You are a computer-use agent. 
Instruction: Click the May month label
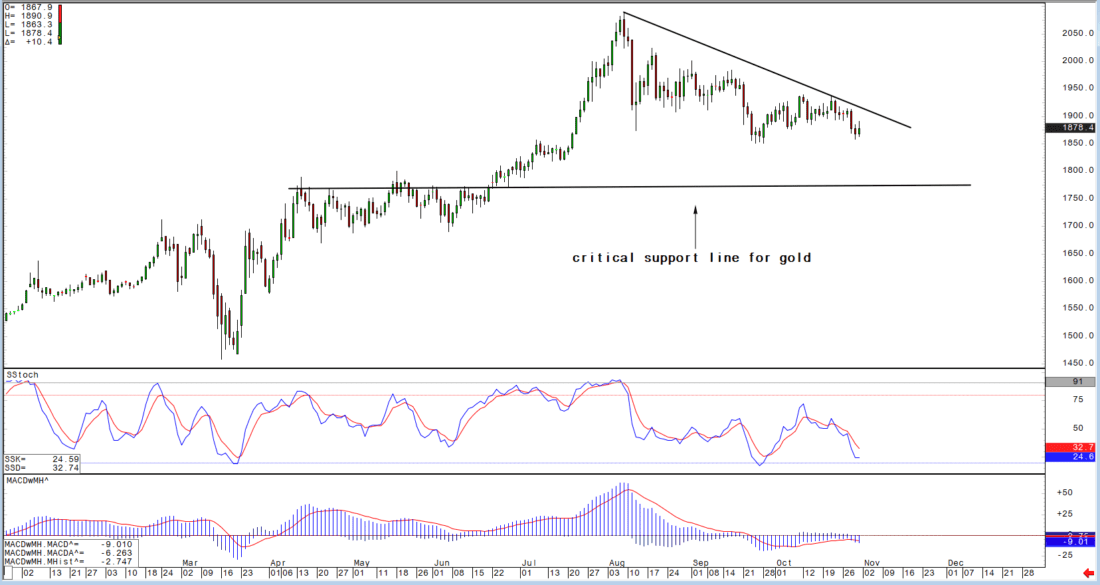(x=361, y=563)
